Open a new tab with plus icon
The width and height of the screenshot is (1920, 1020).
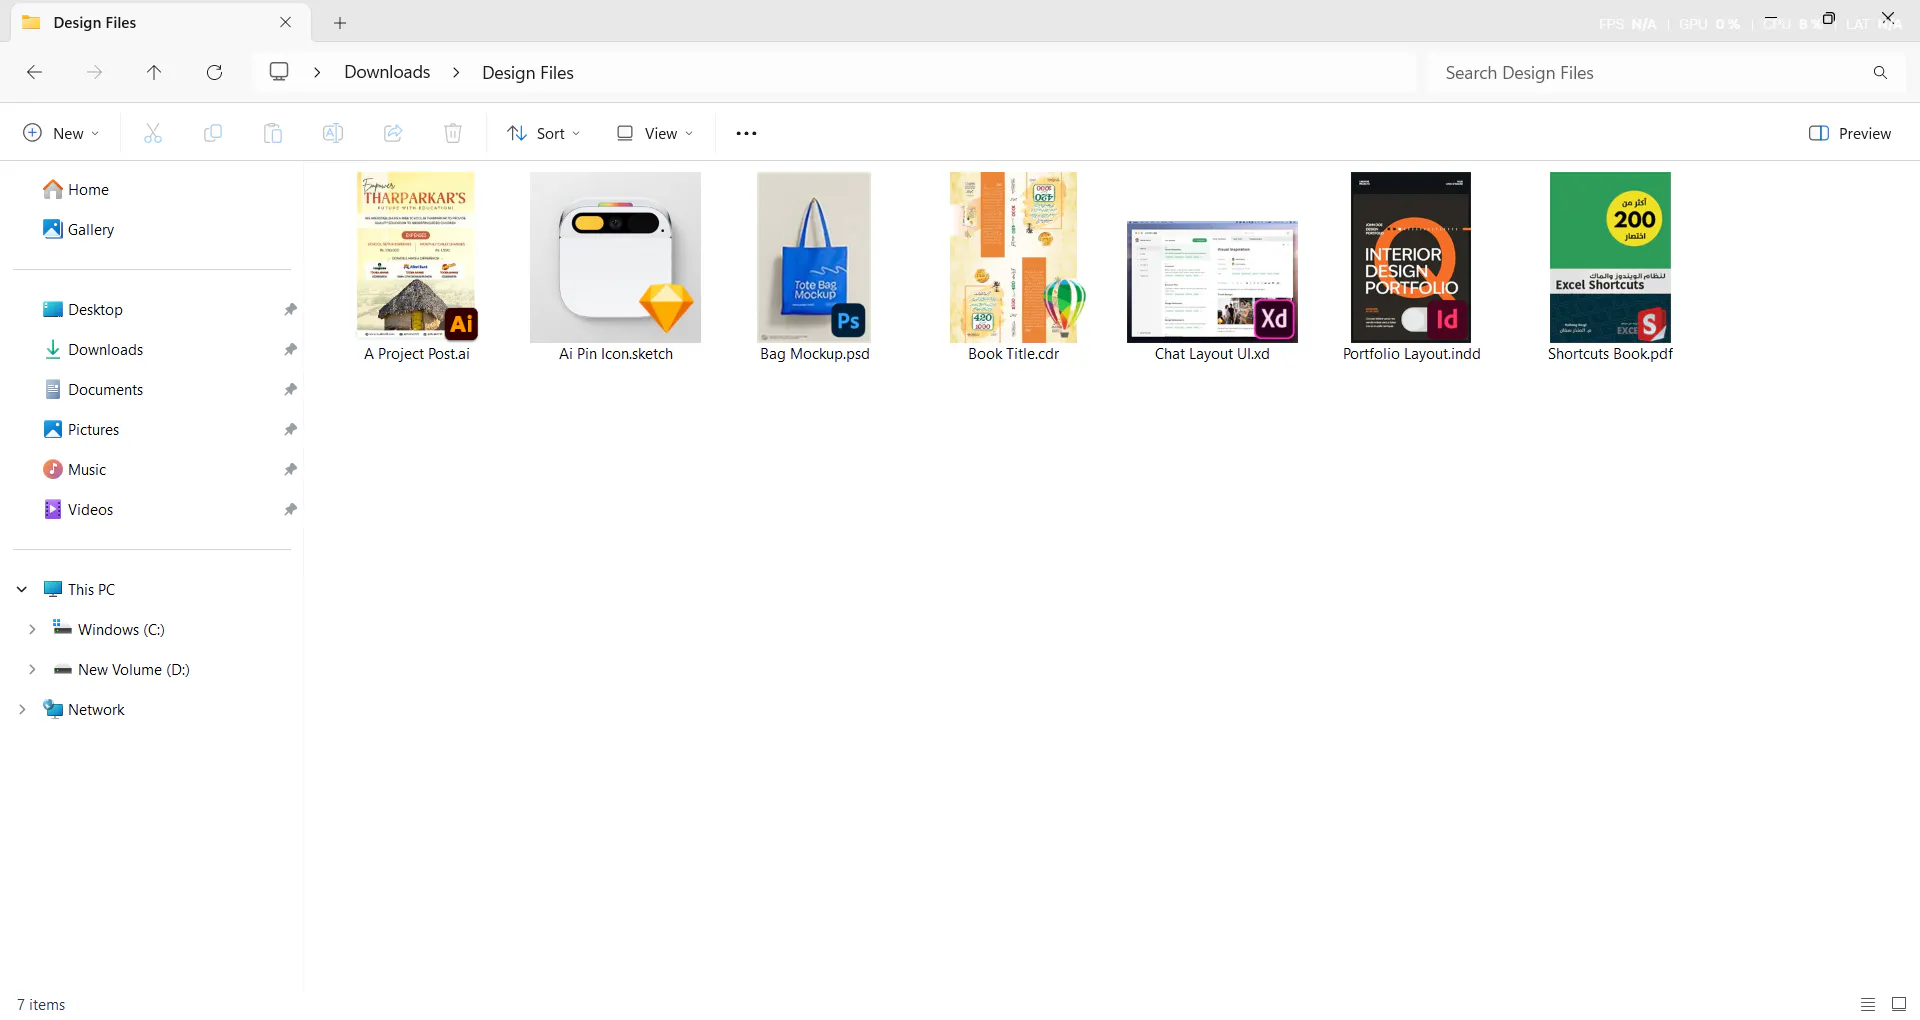(x=340, y=23)
